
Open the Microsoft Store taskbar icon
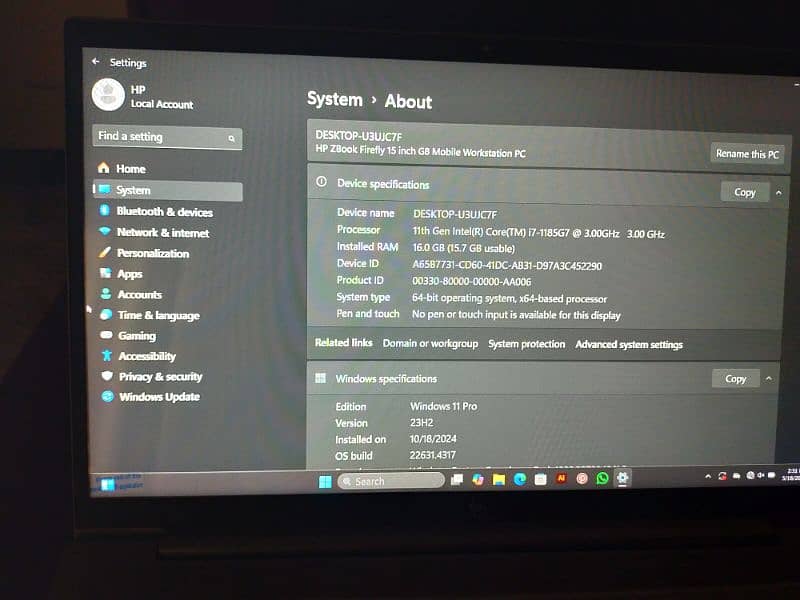(x=540, y=479)
